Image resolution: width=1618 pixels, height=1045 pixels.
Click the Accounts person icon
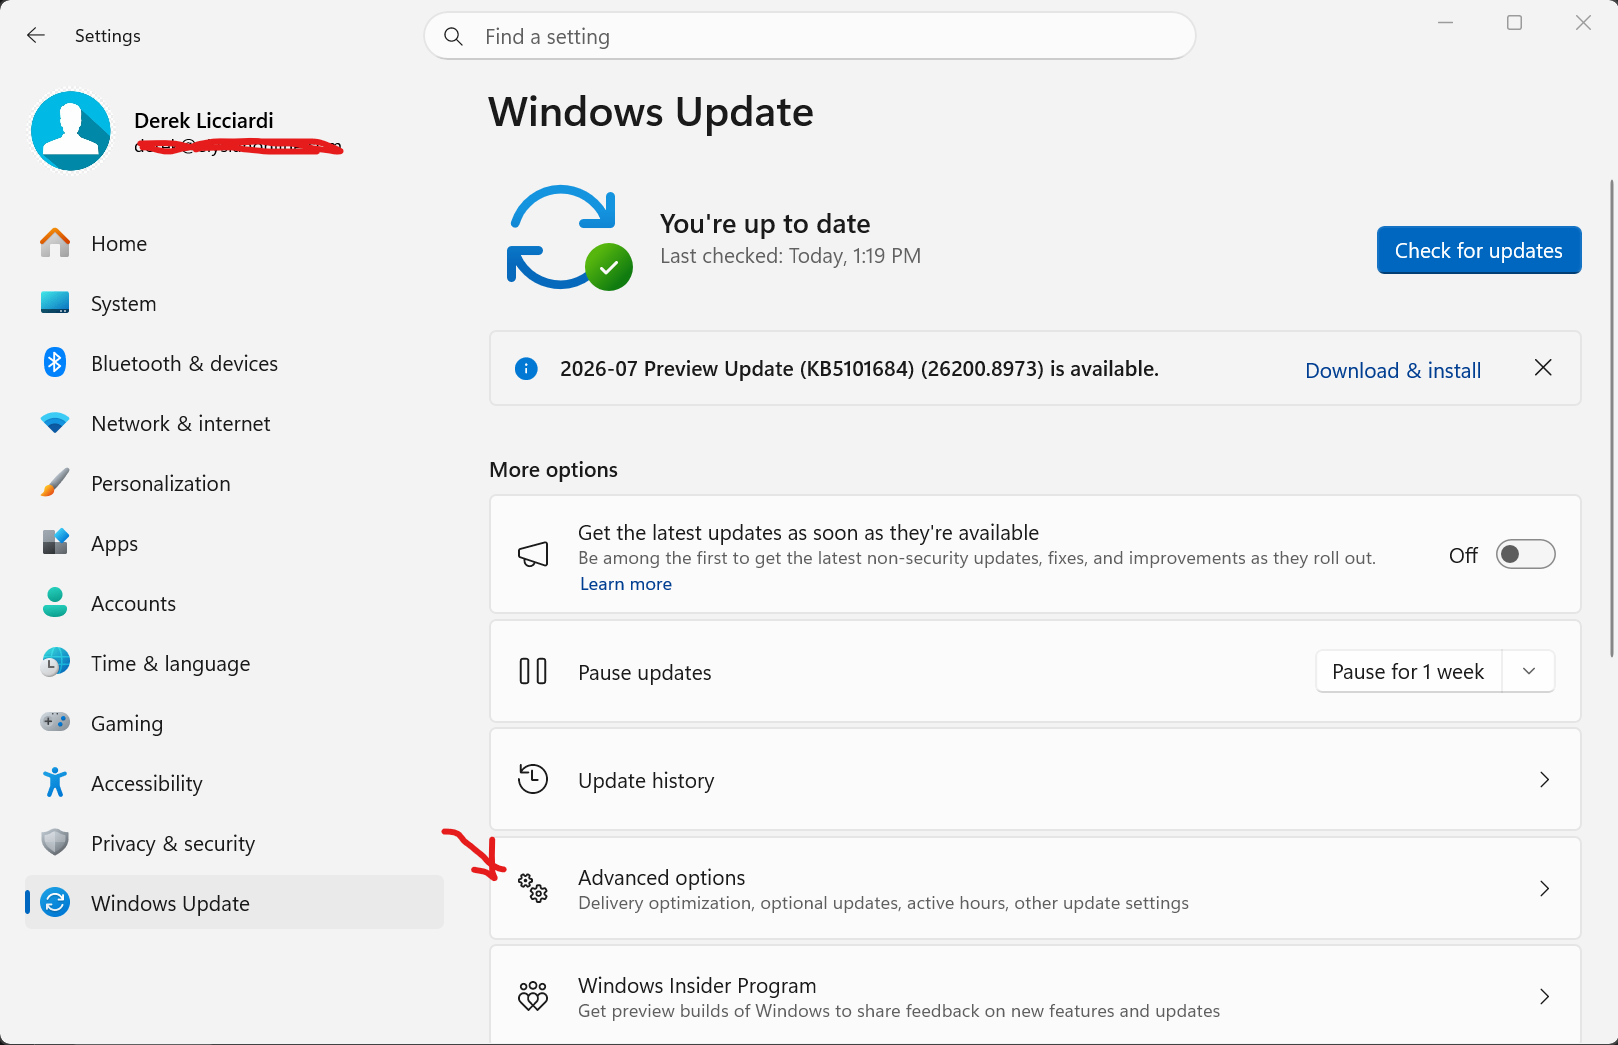[55, 602]
